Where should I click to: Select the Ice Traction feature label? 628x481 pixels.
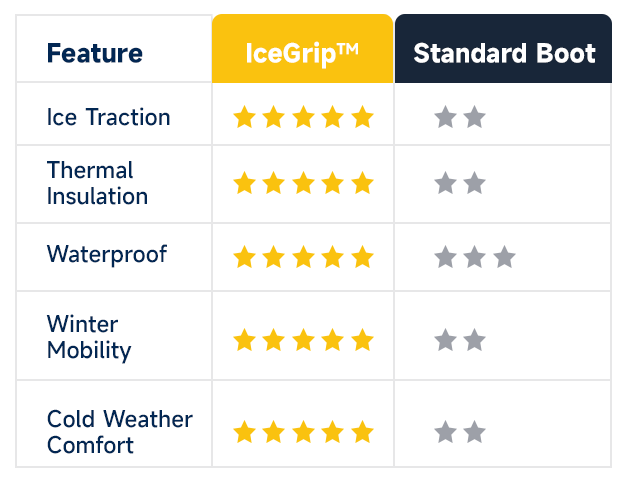click(x=109, y=117)
